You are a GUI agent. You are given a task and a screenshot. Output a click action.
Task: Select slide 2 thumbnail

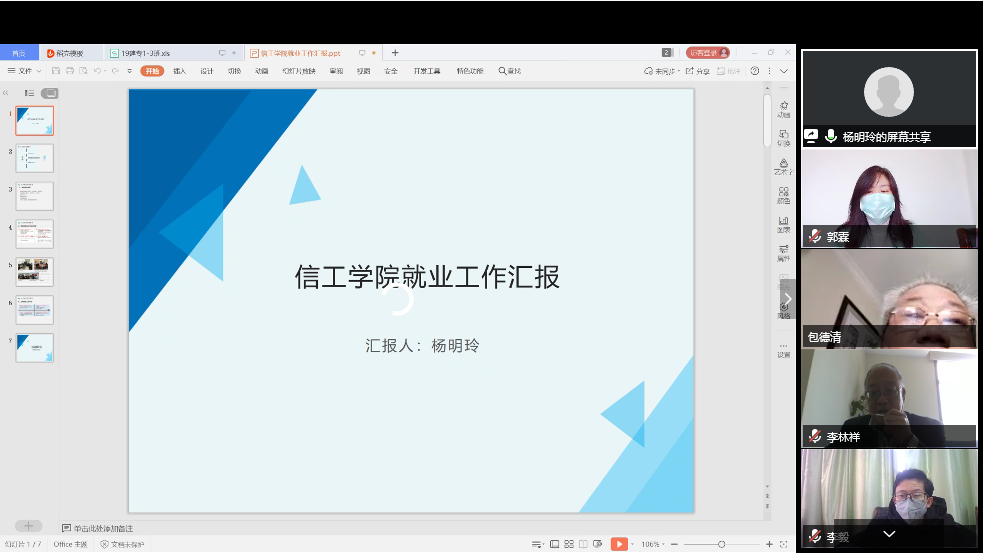(34, 159)
